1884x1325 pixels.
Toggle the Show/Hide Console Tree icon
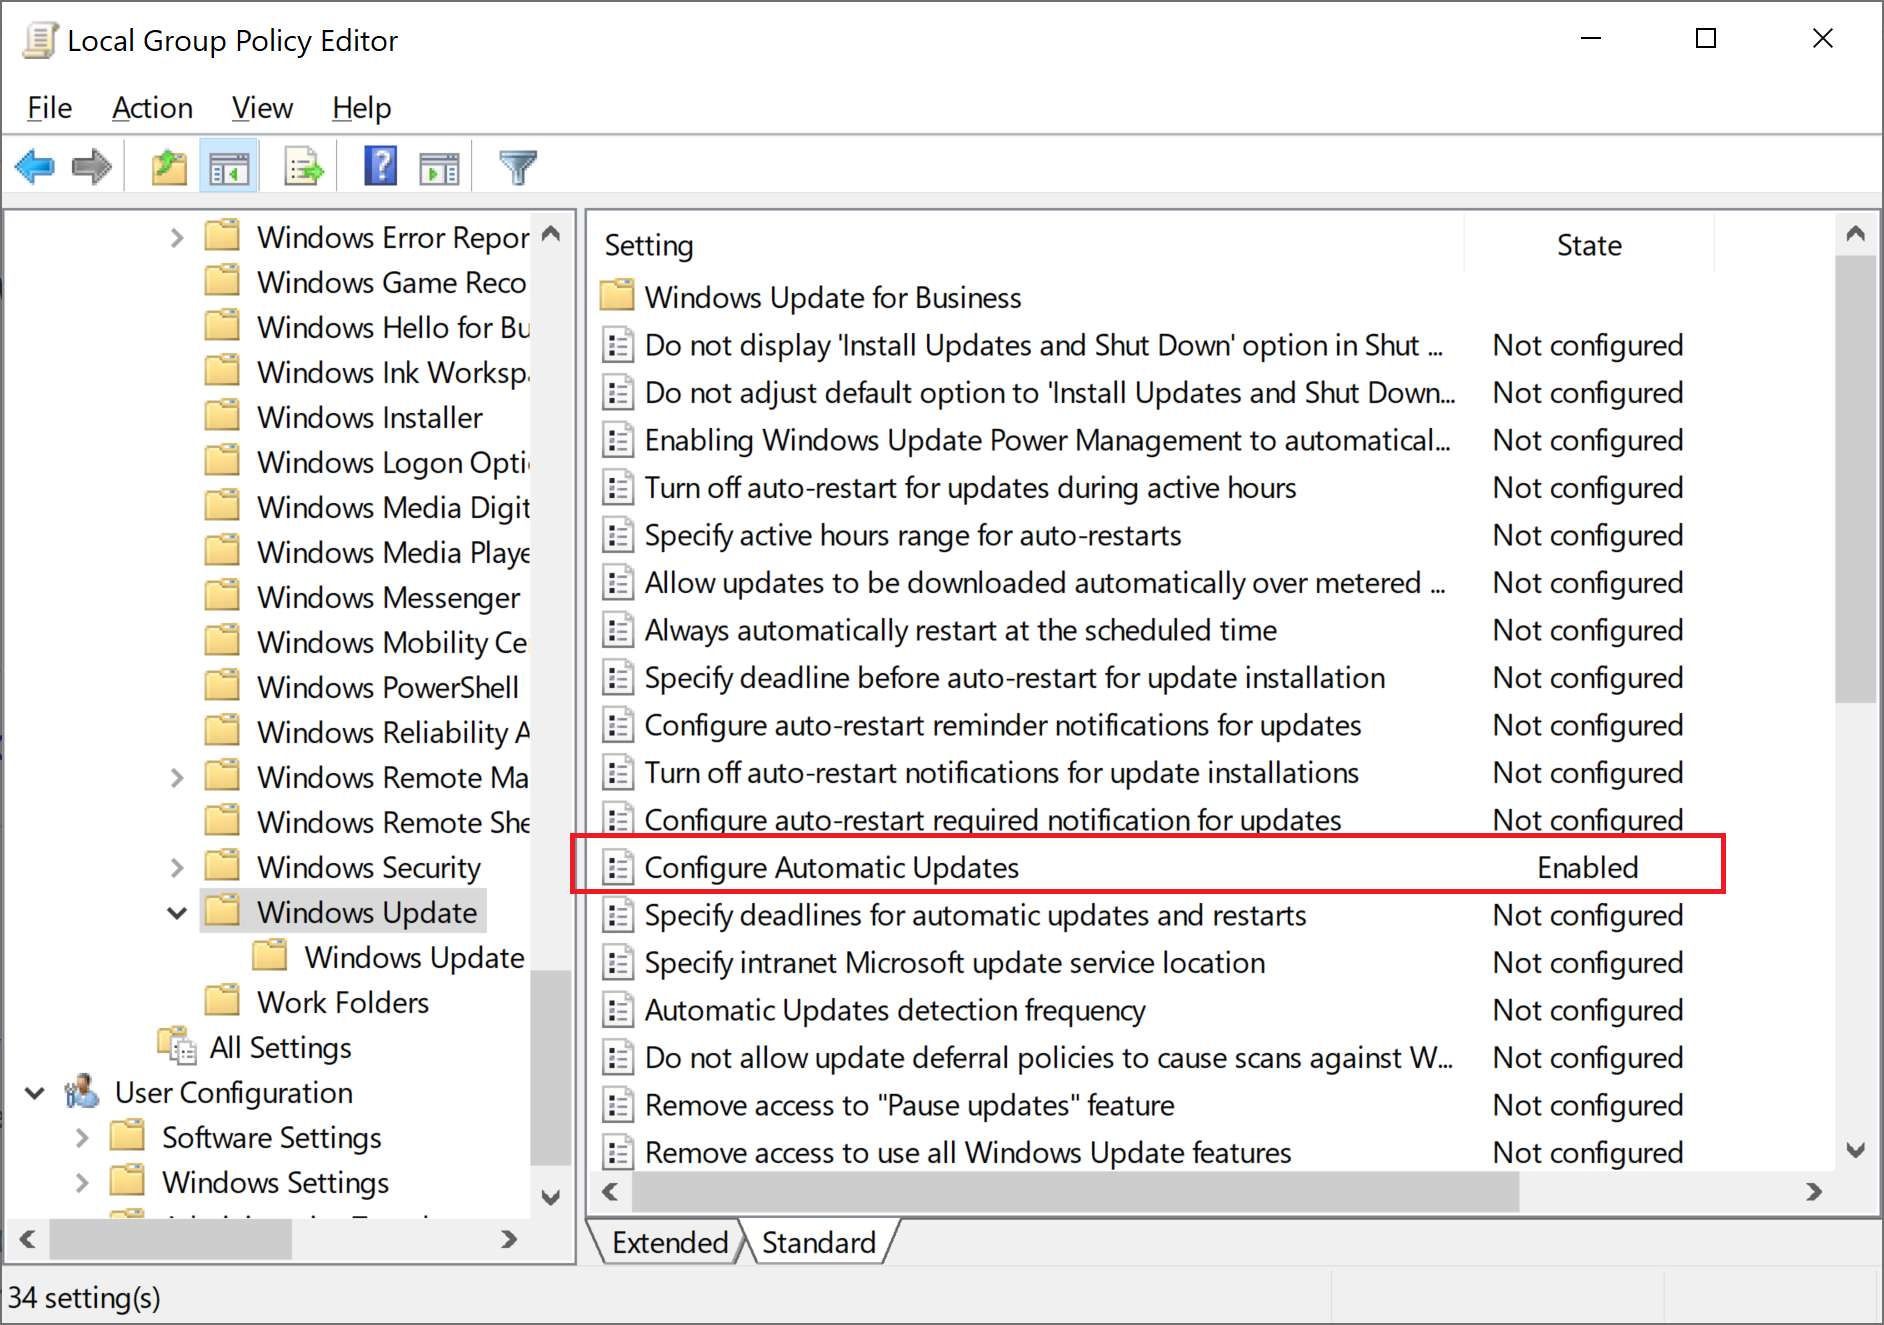(x=229, y=167)
